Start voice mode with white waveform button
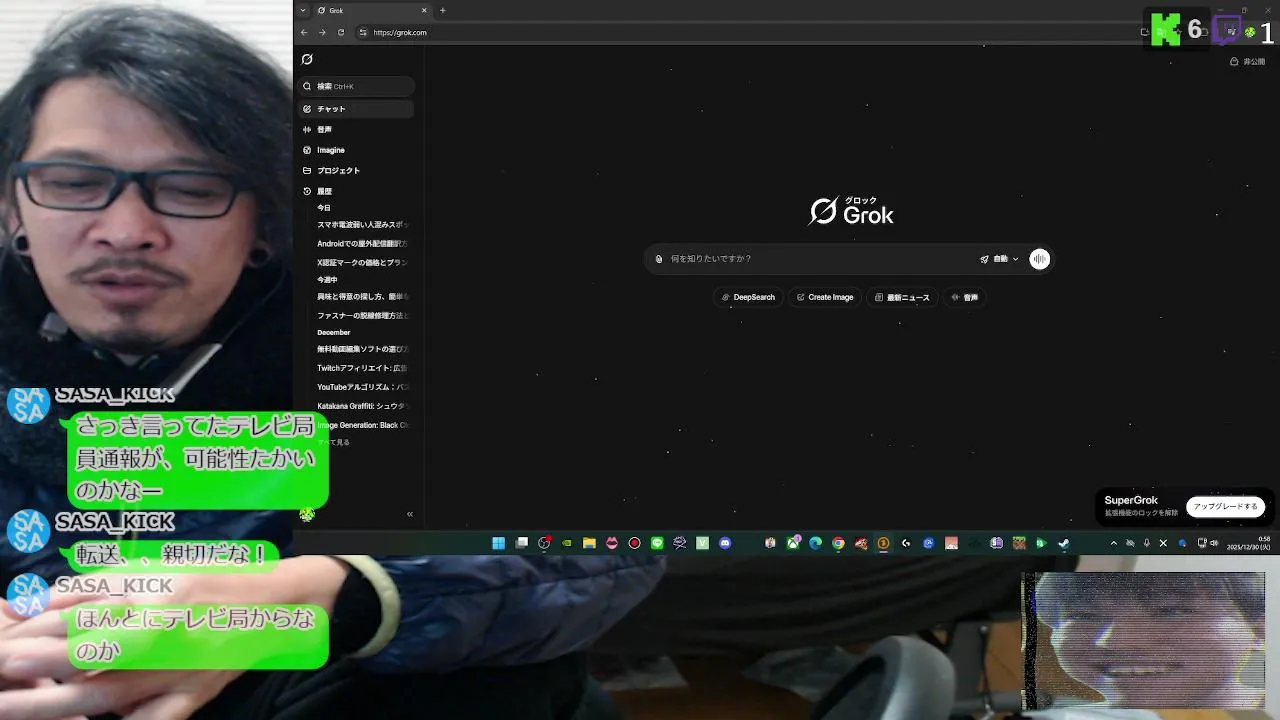Viewport: 1280px width, 720px height. tap(1040, 259)
